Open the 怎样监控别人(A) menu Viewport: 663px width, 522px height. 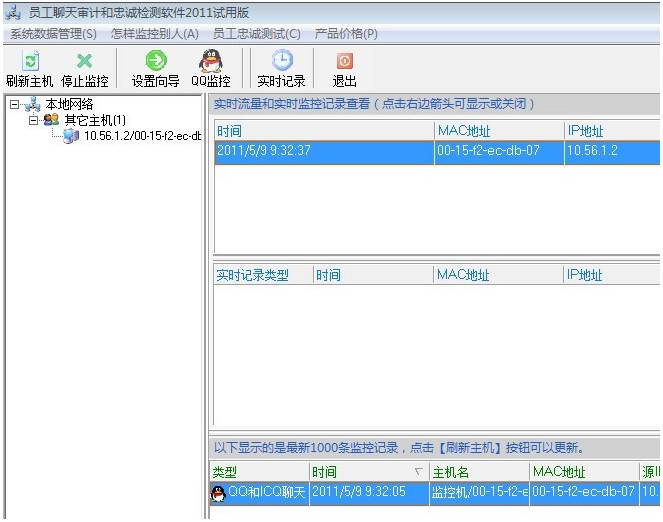(155, 34)
